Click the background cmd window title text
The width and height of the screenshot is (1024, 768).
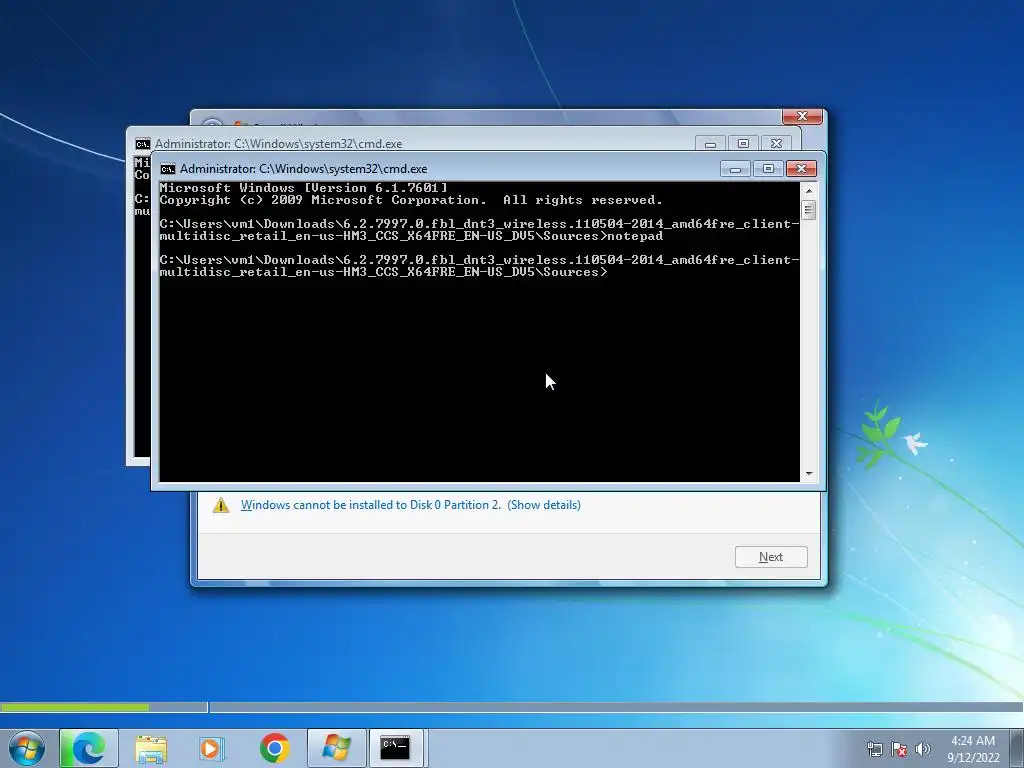279,144
